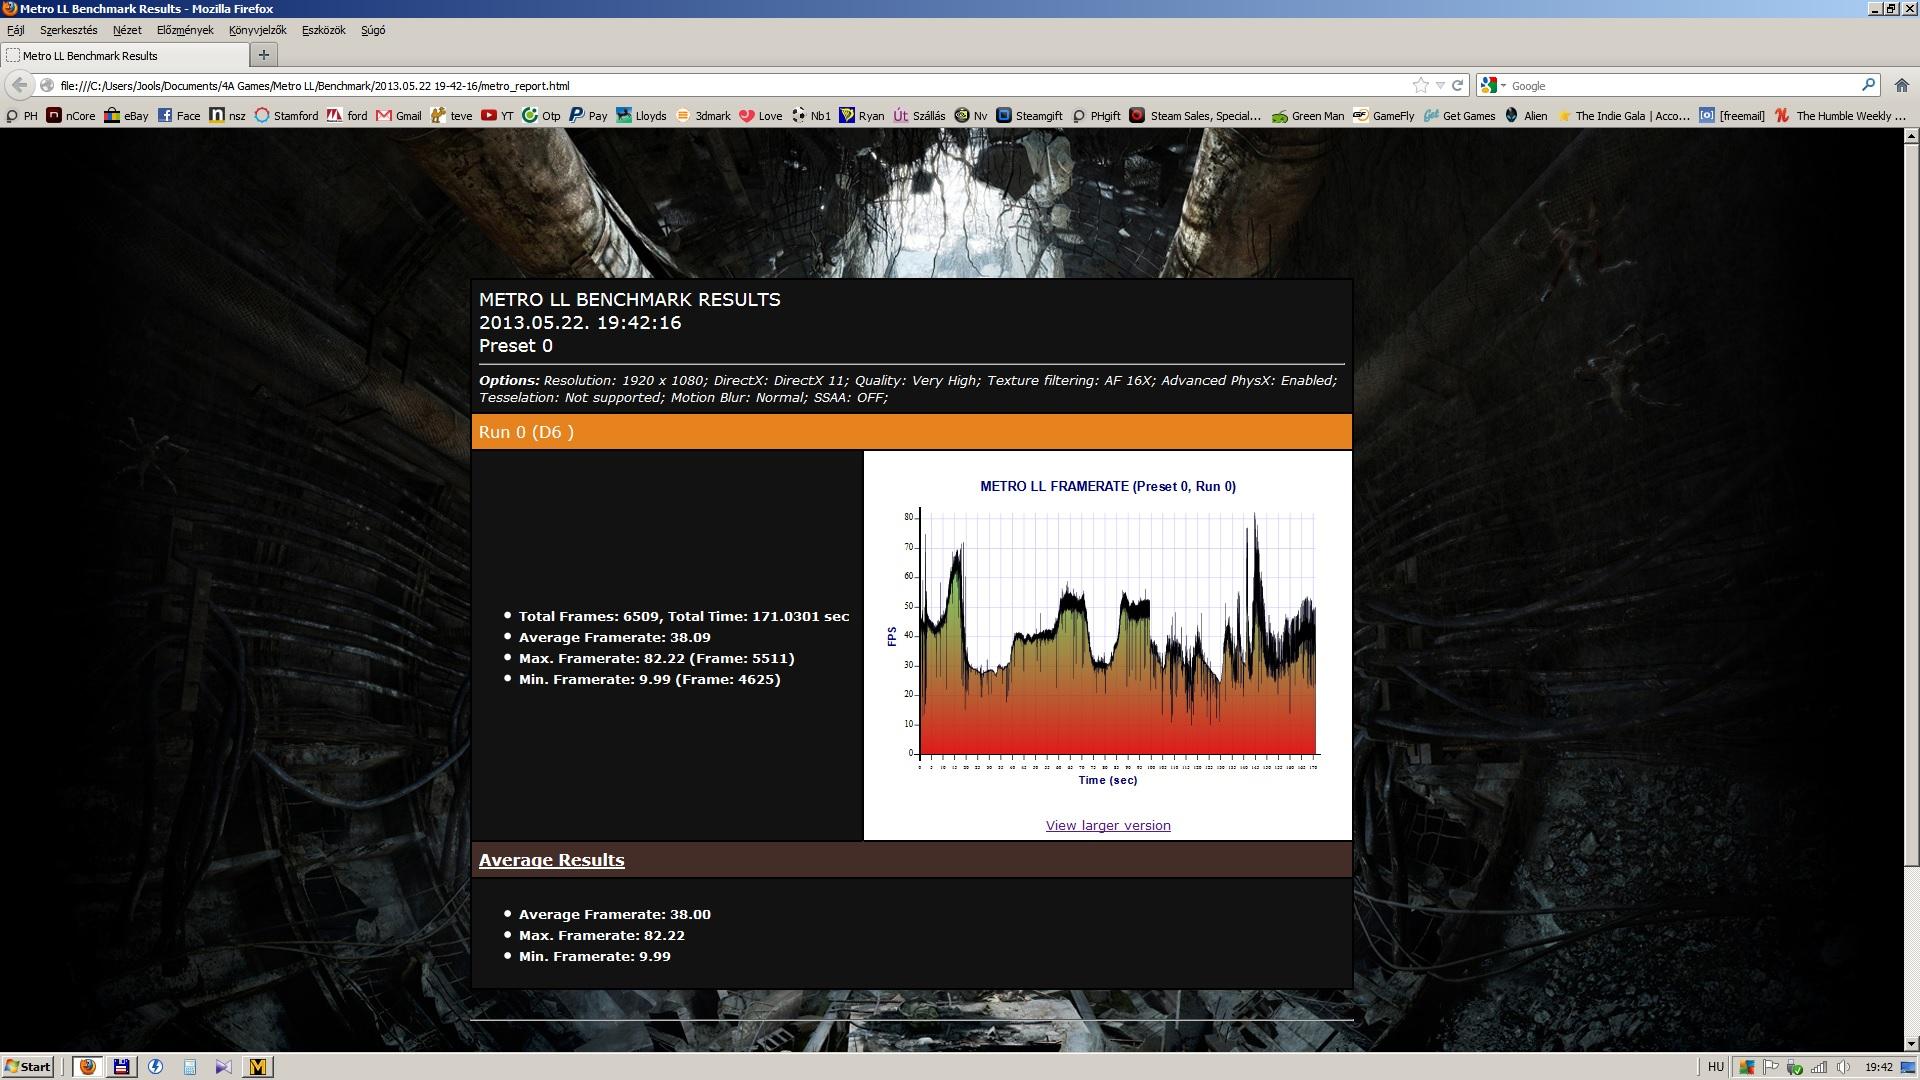Open the Stamford bookmark
The image size is (1920, 1080).
coord(286,115)
